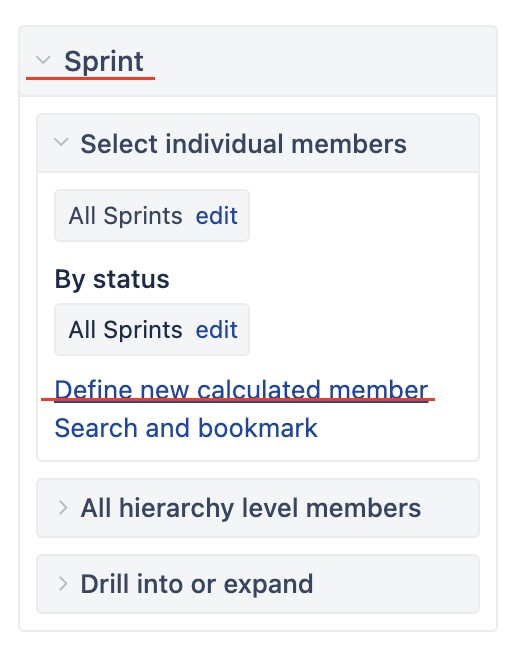Edit the All Sprints under By status
Screen dimensions: 526x648
(x=217, y=330)
